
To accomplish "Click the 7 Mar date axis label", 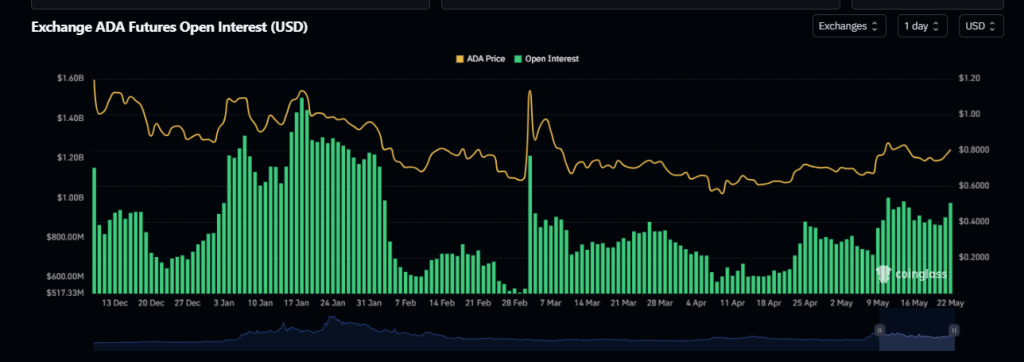I will [551, 303].
